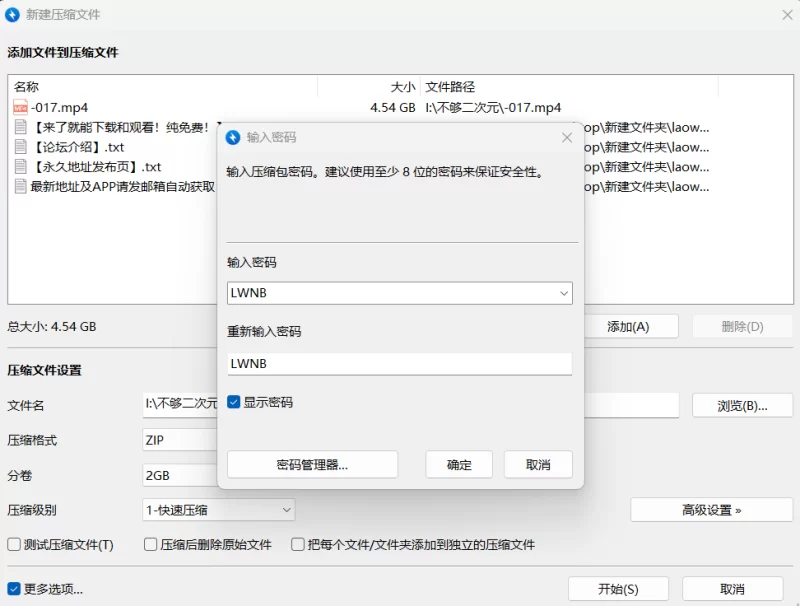Screen dimensions: 800x606
Task: Click the icon of 【来了就能下载和观看!纯免费!】
Action: click(x=20, y=127)
